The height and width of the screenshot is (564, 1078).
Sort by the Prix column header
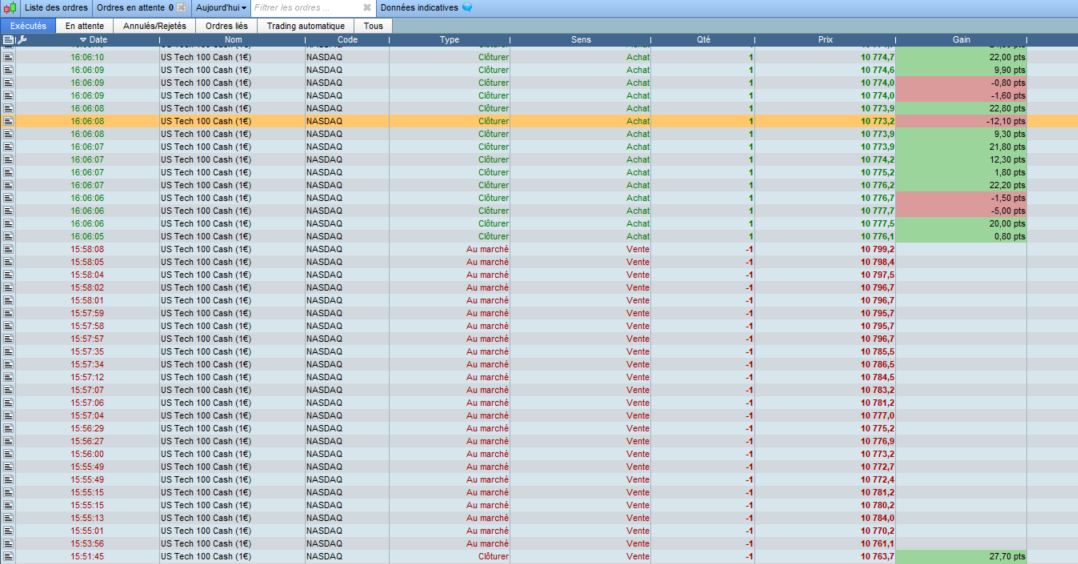pyautogui.click(x=826, y=40)
